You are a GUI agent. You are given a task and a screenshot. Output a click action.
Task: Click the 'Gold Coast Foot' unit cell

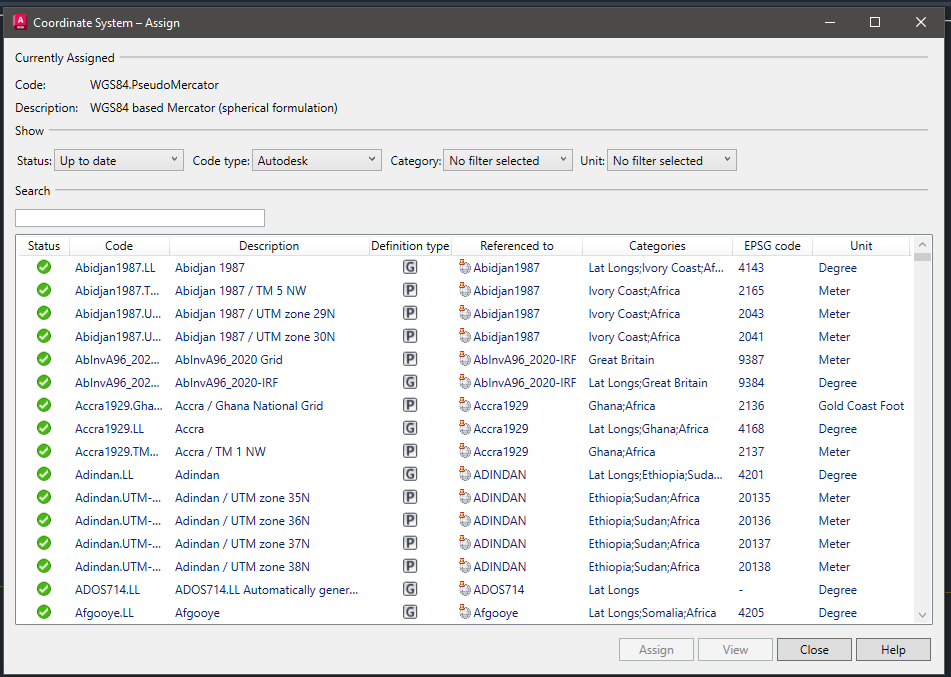pyautogui.click(x=861, y=406)
